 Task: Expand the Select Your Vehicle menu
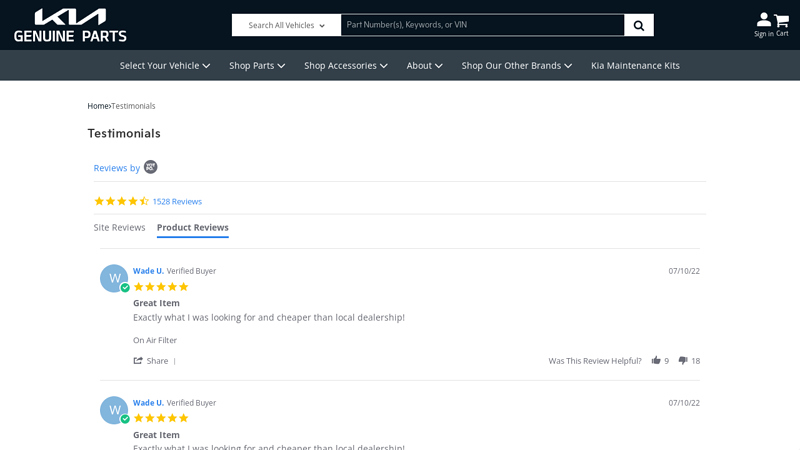pos(165,65)
